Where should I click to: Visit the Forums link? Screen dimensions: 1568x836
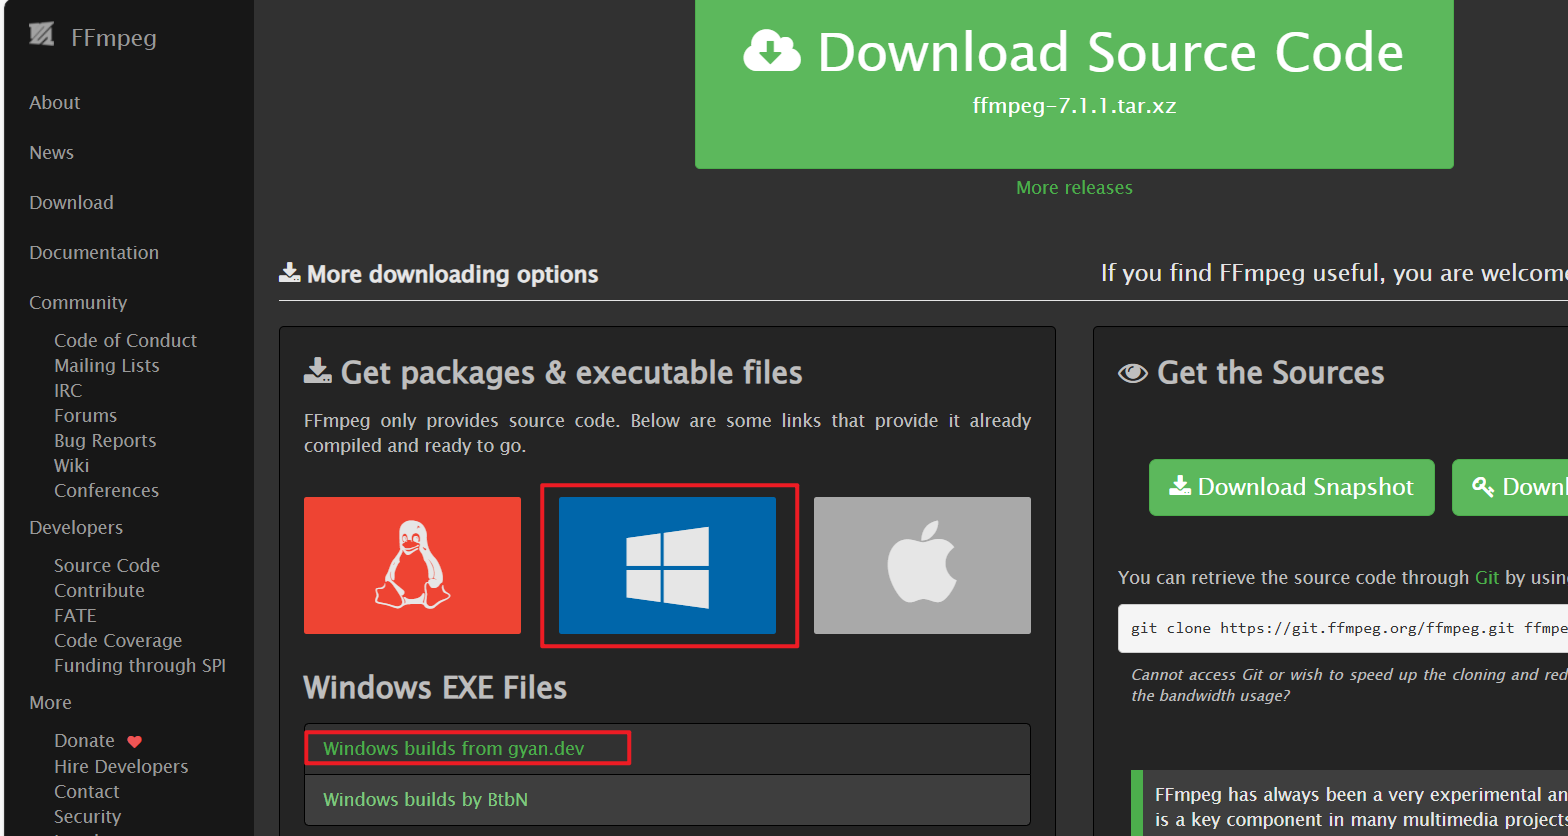tap(85, 416)
